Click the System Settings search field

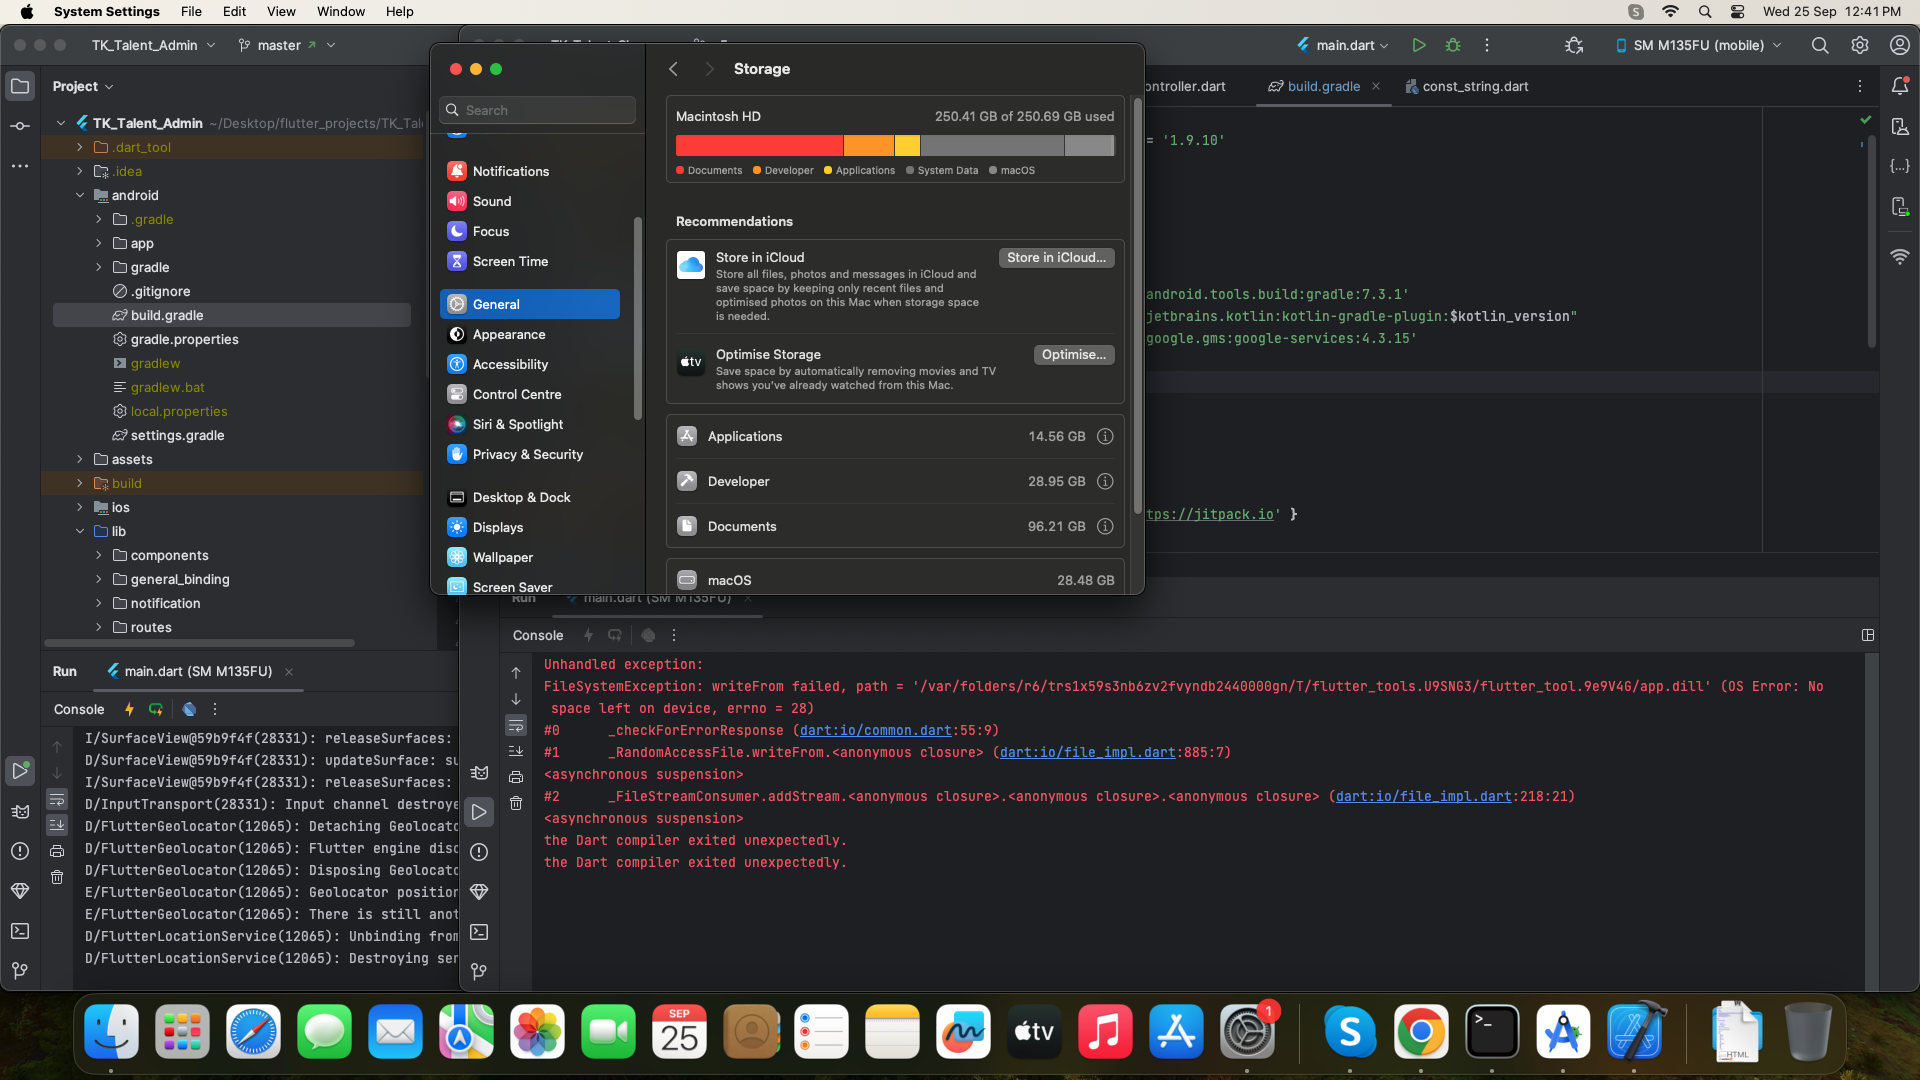537,110
